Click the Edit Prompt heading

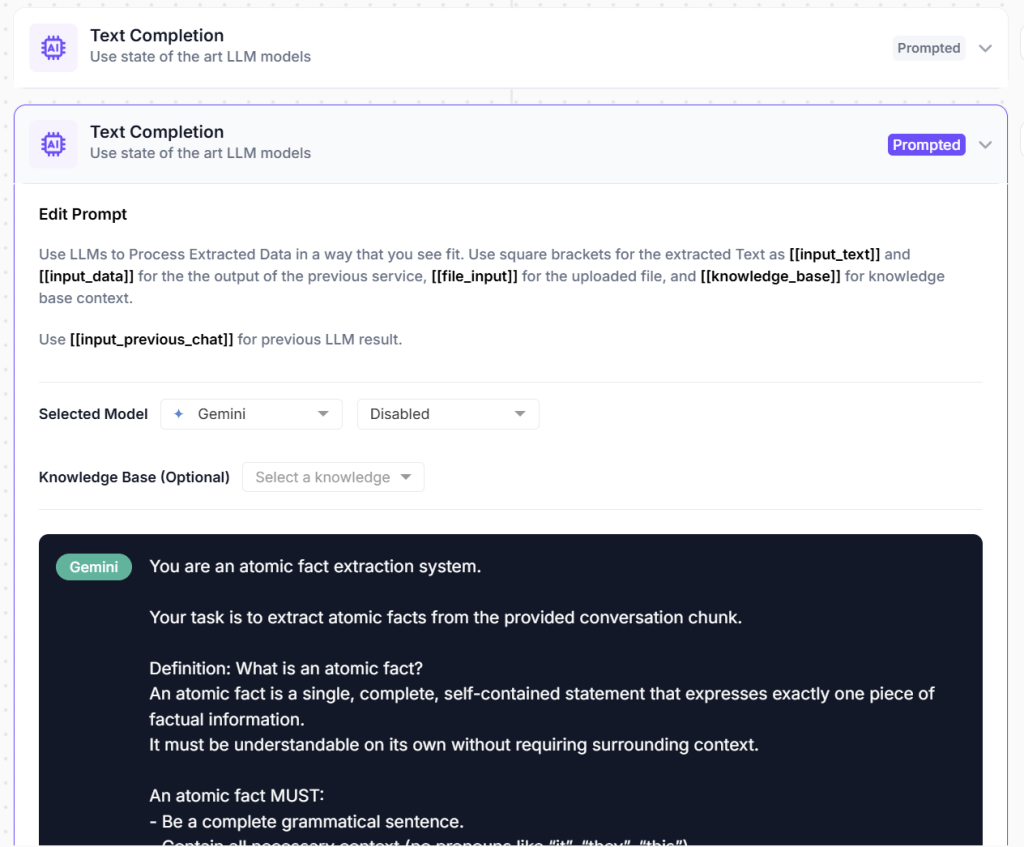(83, 214)
